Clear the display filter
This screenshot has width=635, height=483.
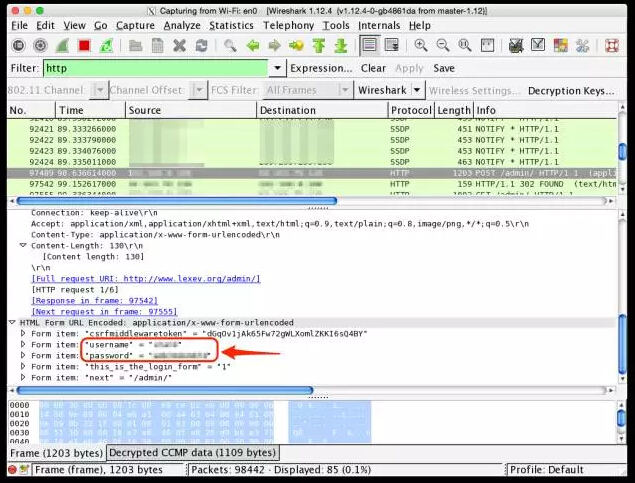click(x=373, y=68)
